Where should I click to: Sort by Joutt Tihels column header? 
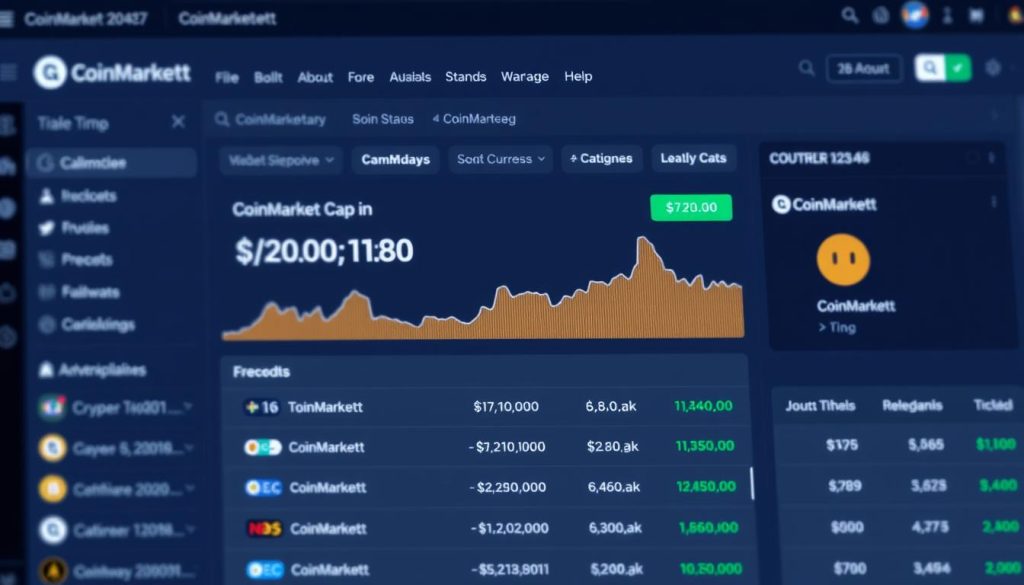coord(820,405)
